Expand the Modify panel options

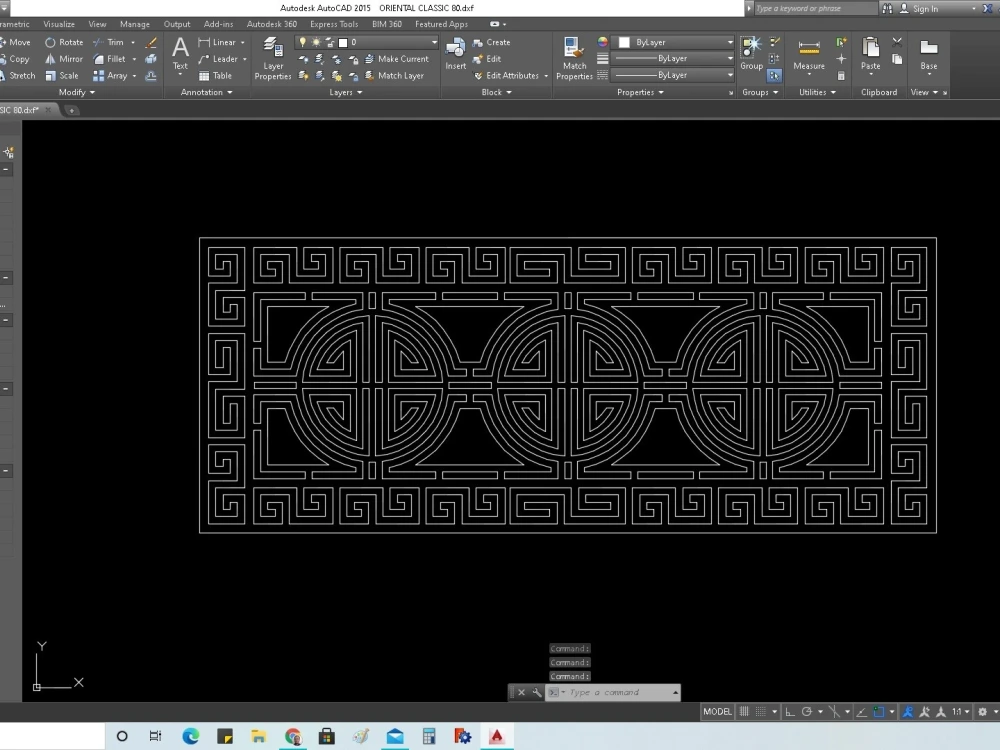pyautogui.click(x=90, y=91)
